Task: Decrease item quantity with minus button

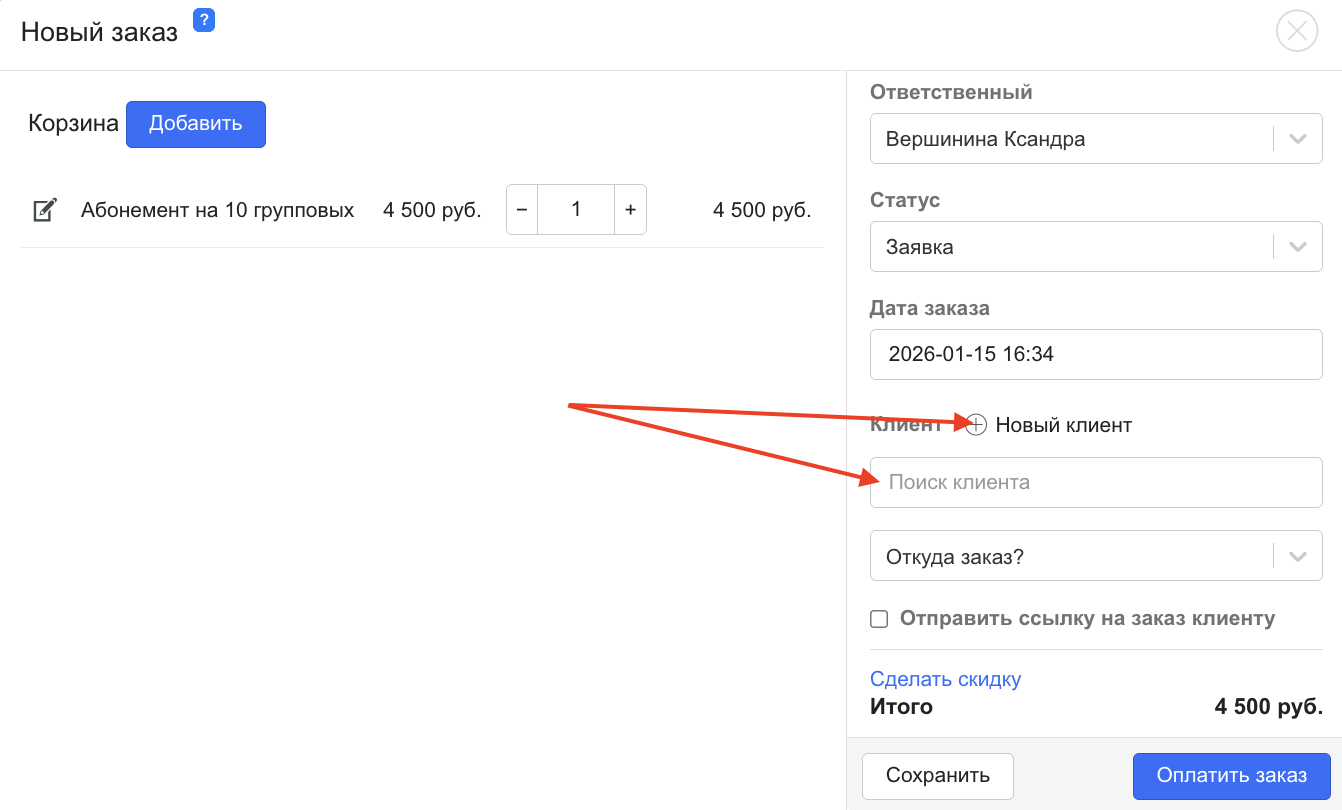Action: point(521,210)
